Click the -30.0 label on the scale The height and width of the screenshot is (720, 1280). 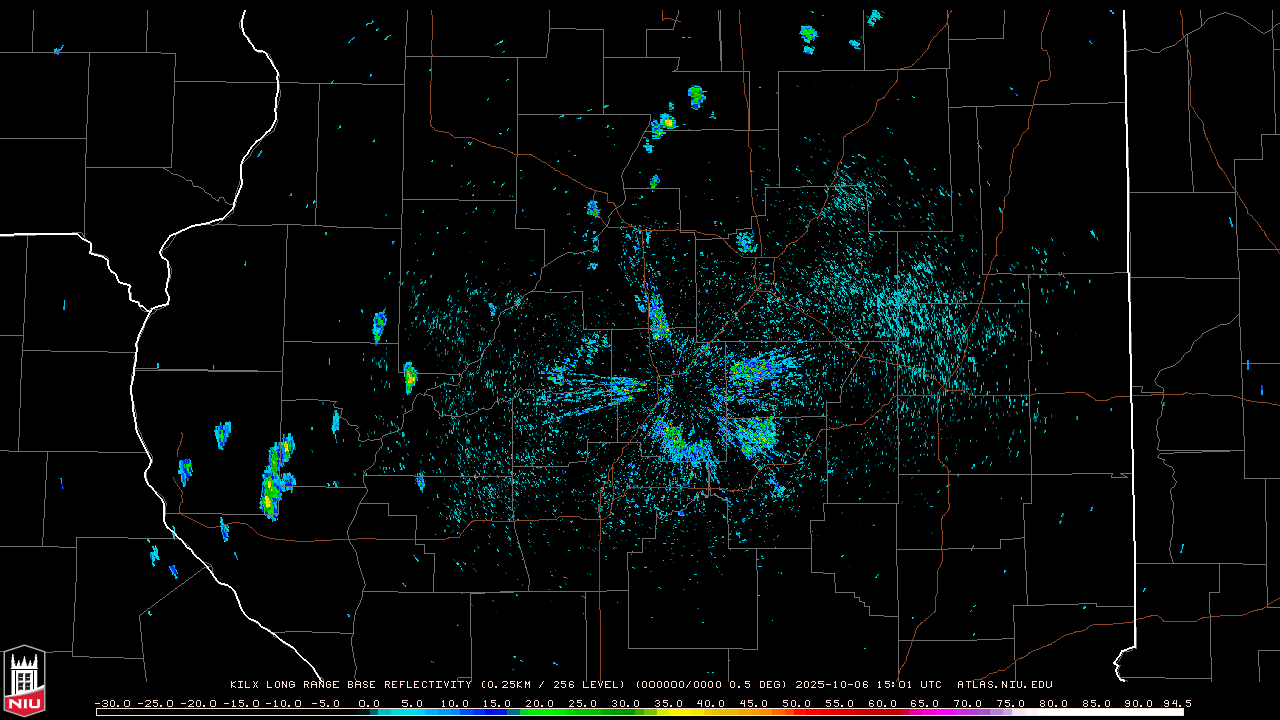coord(112,703)
